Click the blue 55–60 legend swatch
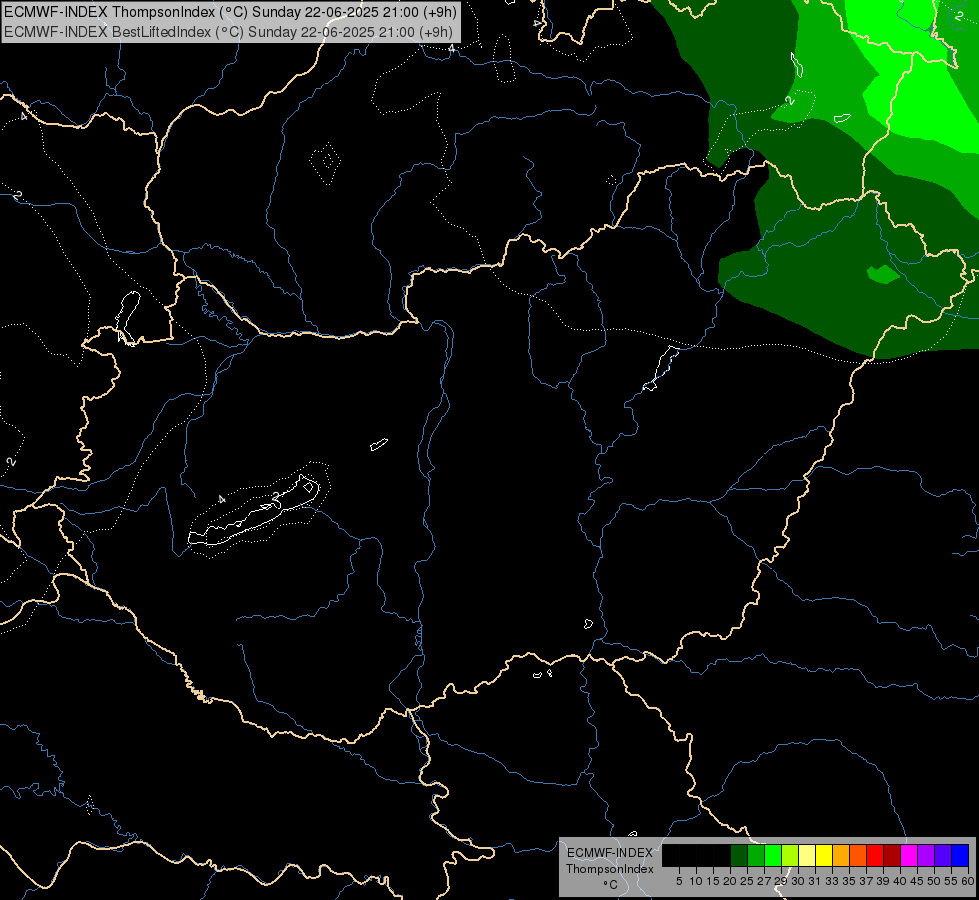Image resolution: width=979 pixels, height=900 pixels. click(x=960, y=855)
